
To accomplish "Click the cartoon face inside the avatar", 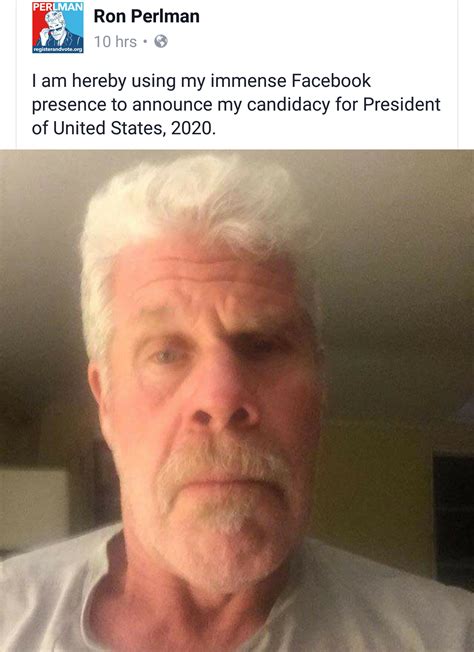I will tap(55, 24).
